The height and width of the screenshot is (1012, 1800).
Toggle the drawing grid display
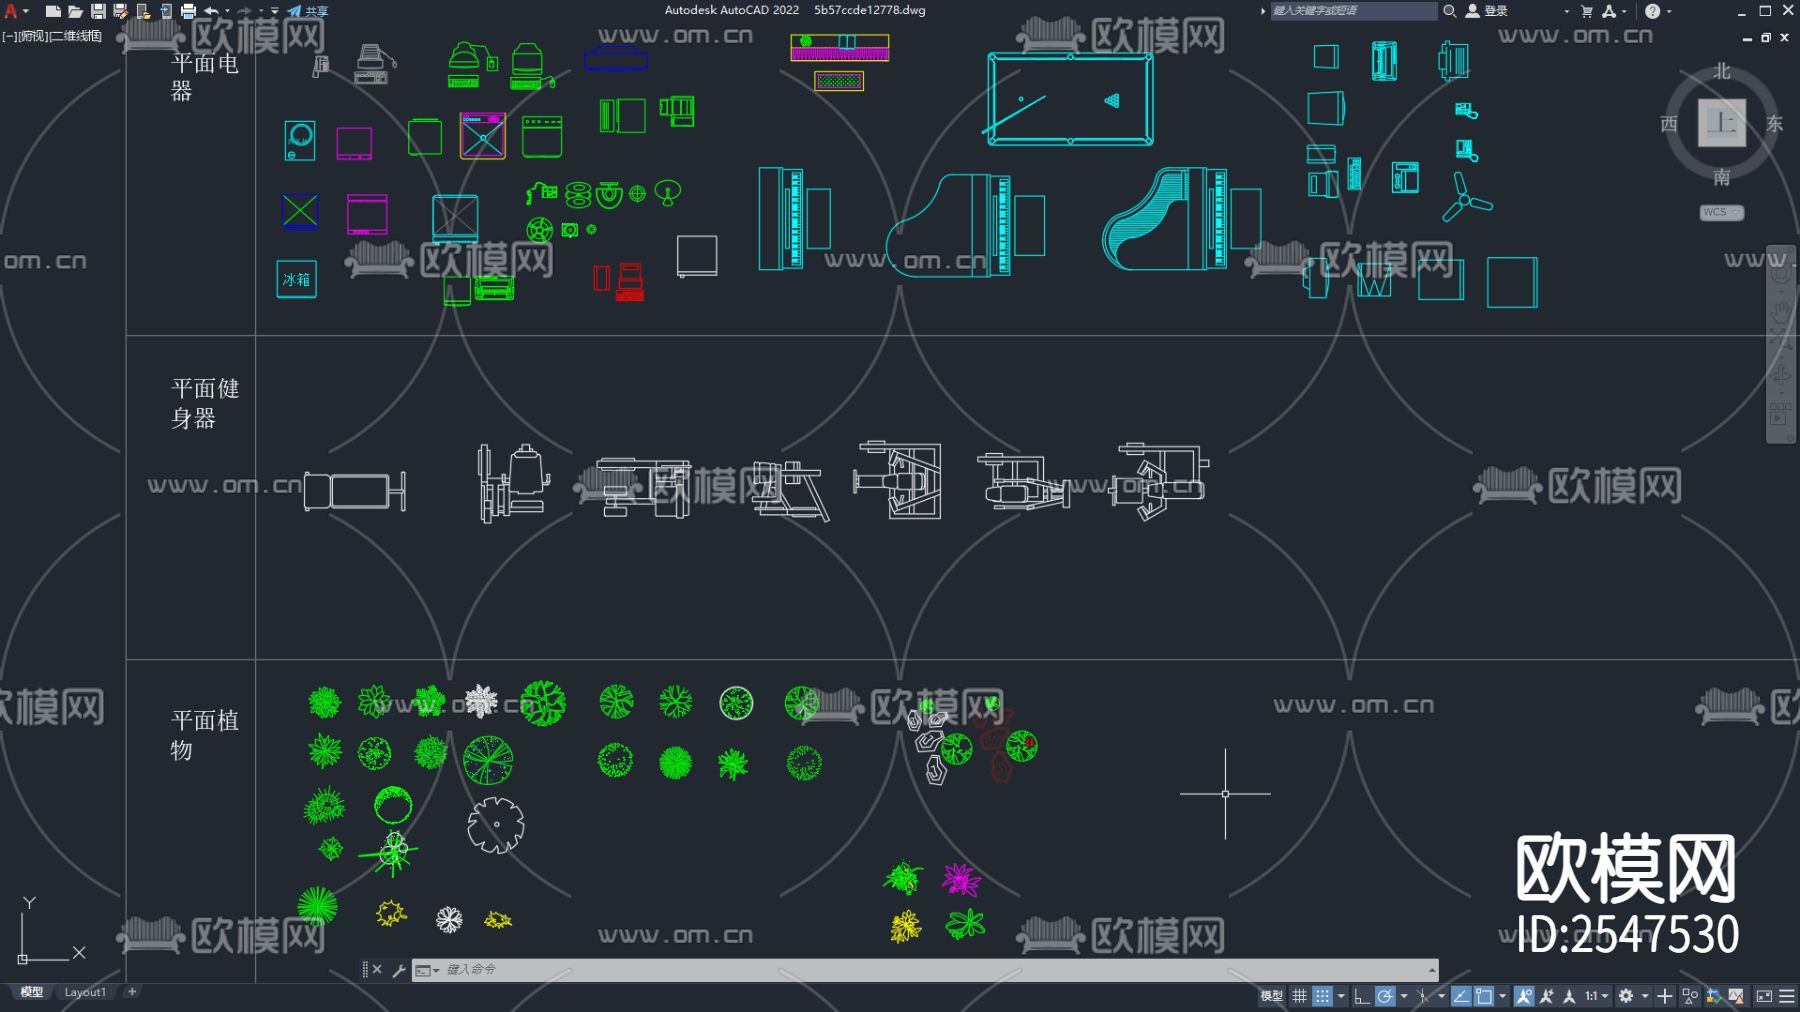point(1299,996)
